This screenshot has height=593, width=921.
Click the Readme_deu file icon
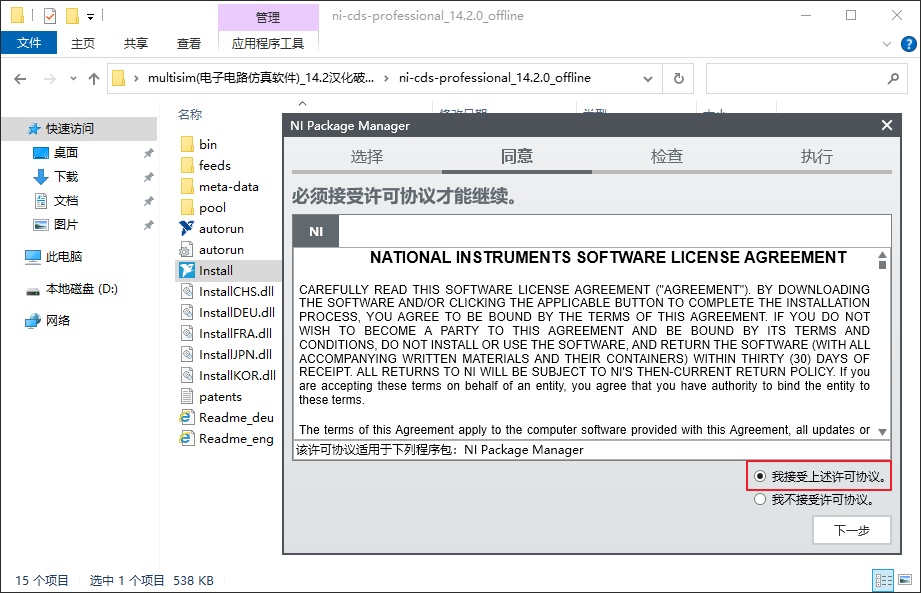pyautogui.click(x=187, y=417)
